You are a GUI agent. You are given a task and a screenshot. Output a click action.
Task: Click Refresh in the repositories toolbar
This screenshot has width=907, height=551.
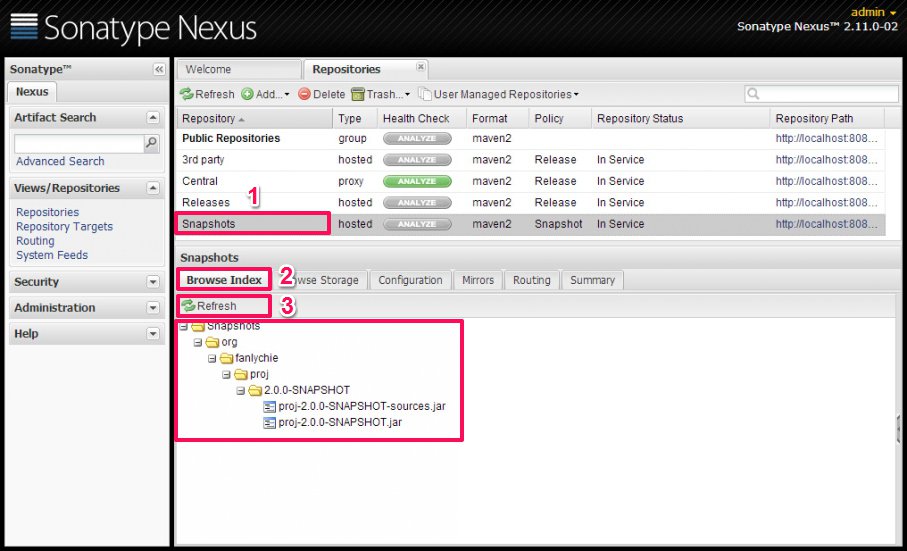coord(207,94)
